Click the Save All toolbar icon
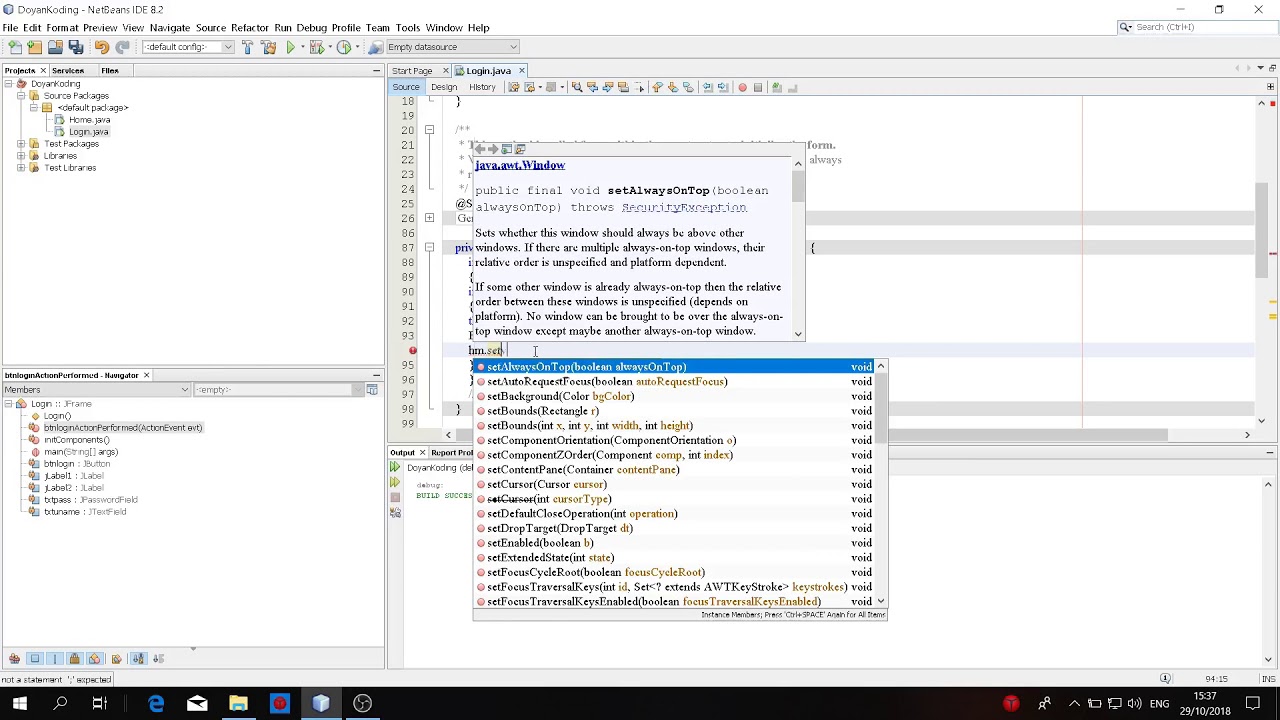Image resolution: width=1280 pixels, height=720 pixels. coord(76,47)
